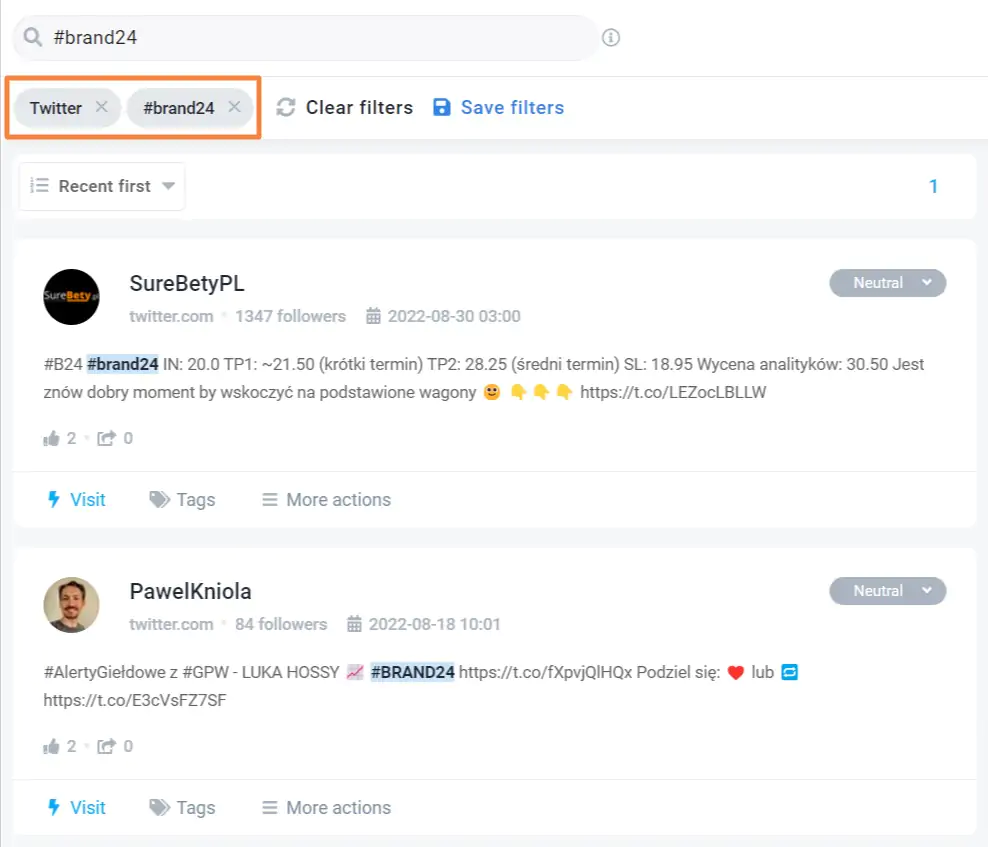Click Clear filters
This screenshot has width=988, height=847.
point(359,107)
